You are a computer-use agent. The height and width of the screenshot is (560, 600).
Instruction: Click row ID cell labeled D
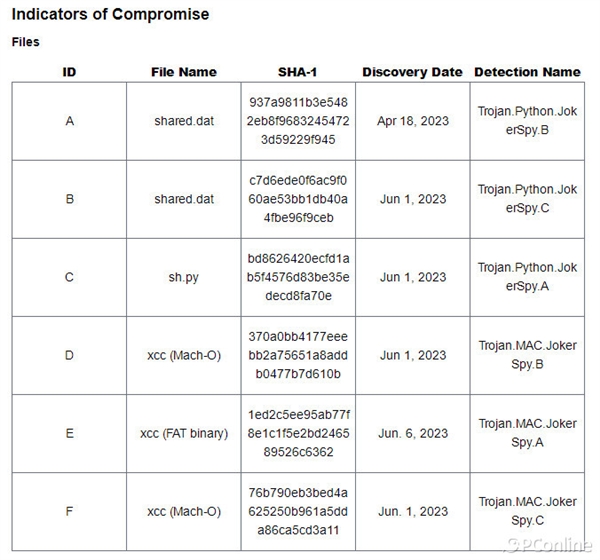coord(69,355)
